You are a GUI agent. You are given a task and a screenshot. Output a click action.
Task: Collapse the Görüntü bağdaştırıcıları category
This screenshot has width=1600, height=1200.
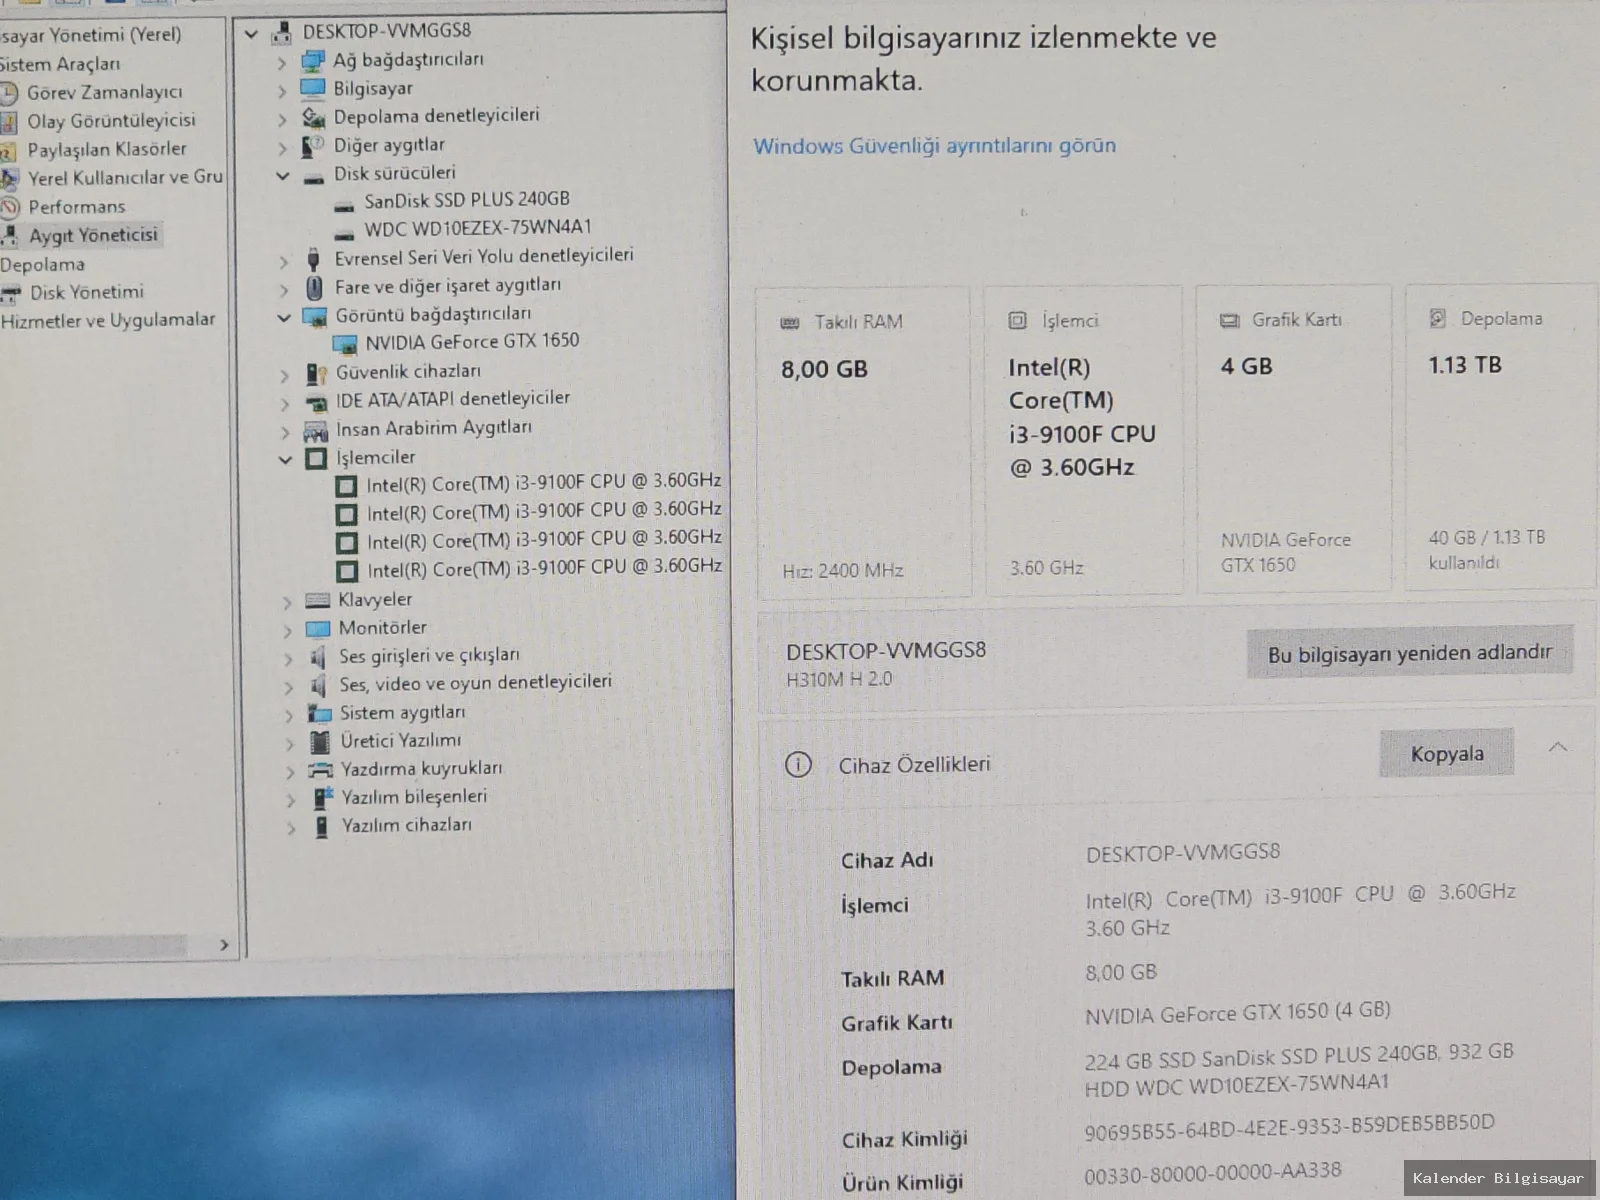point(284,317)
